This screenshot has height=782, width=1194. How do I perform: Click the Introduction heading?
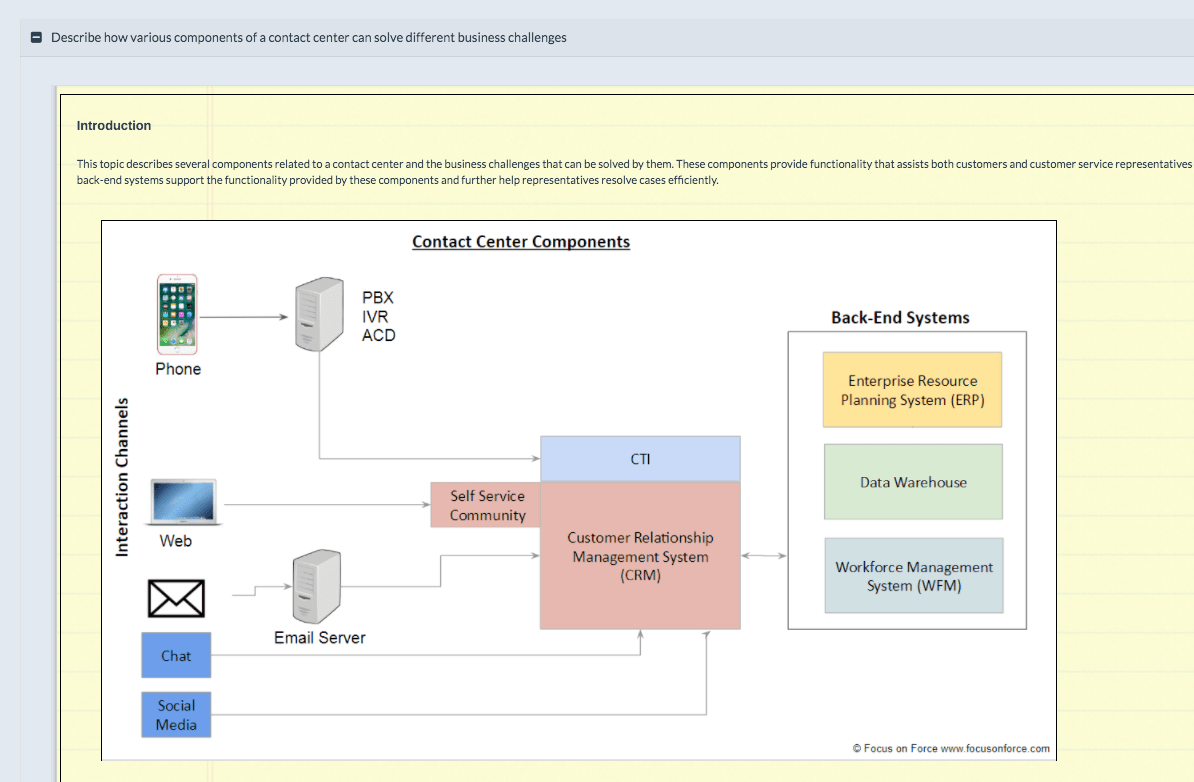[x=113, y=126]
